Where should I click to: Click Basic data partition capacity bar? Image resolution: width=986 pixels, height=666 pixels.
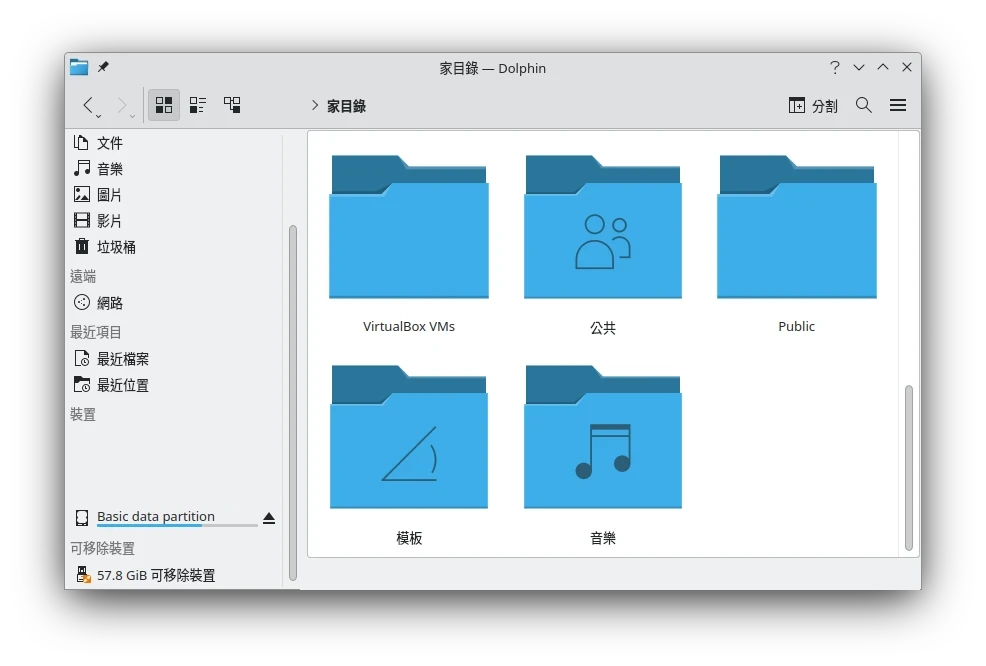(177, 525)
